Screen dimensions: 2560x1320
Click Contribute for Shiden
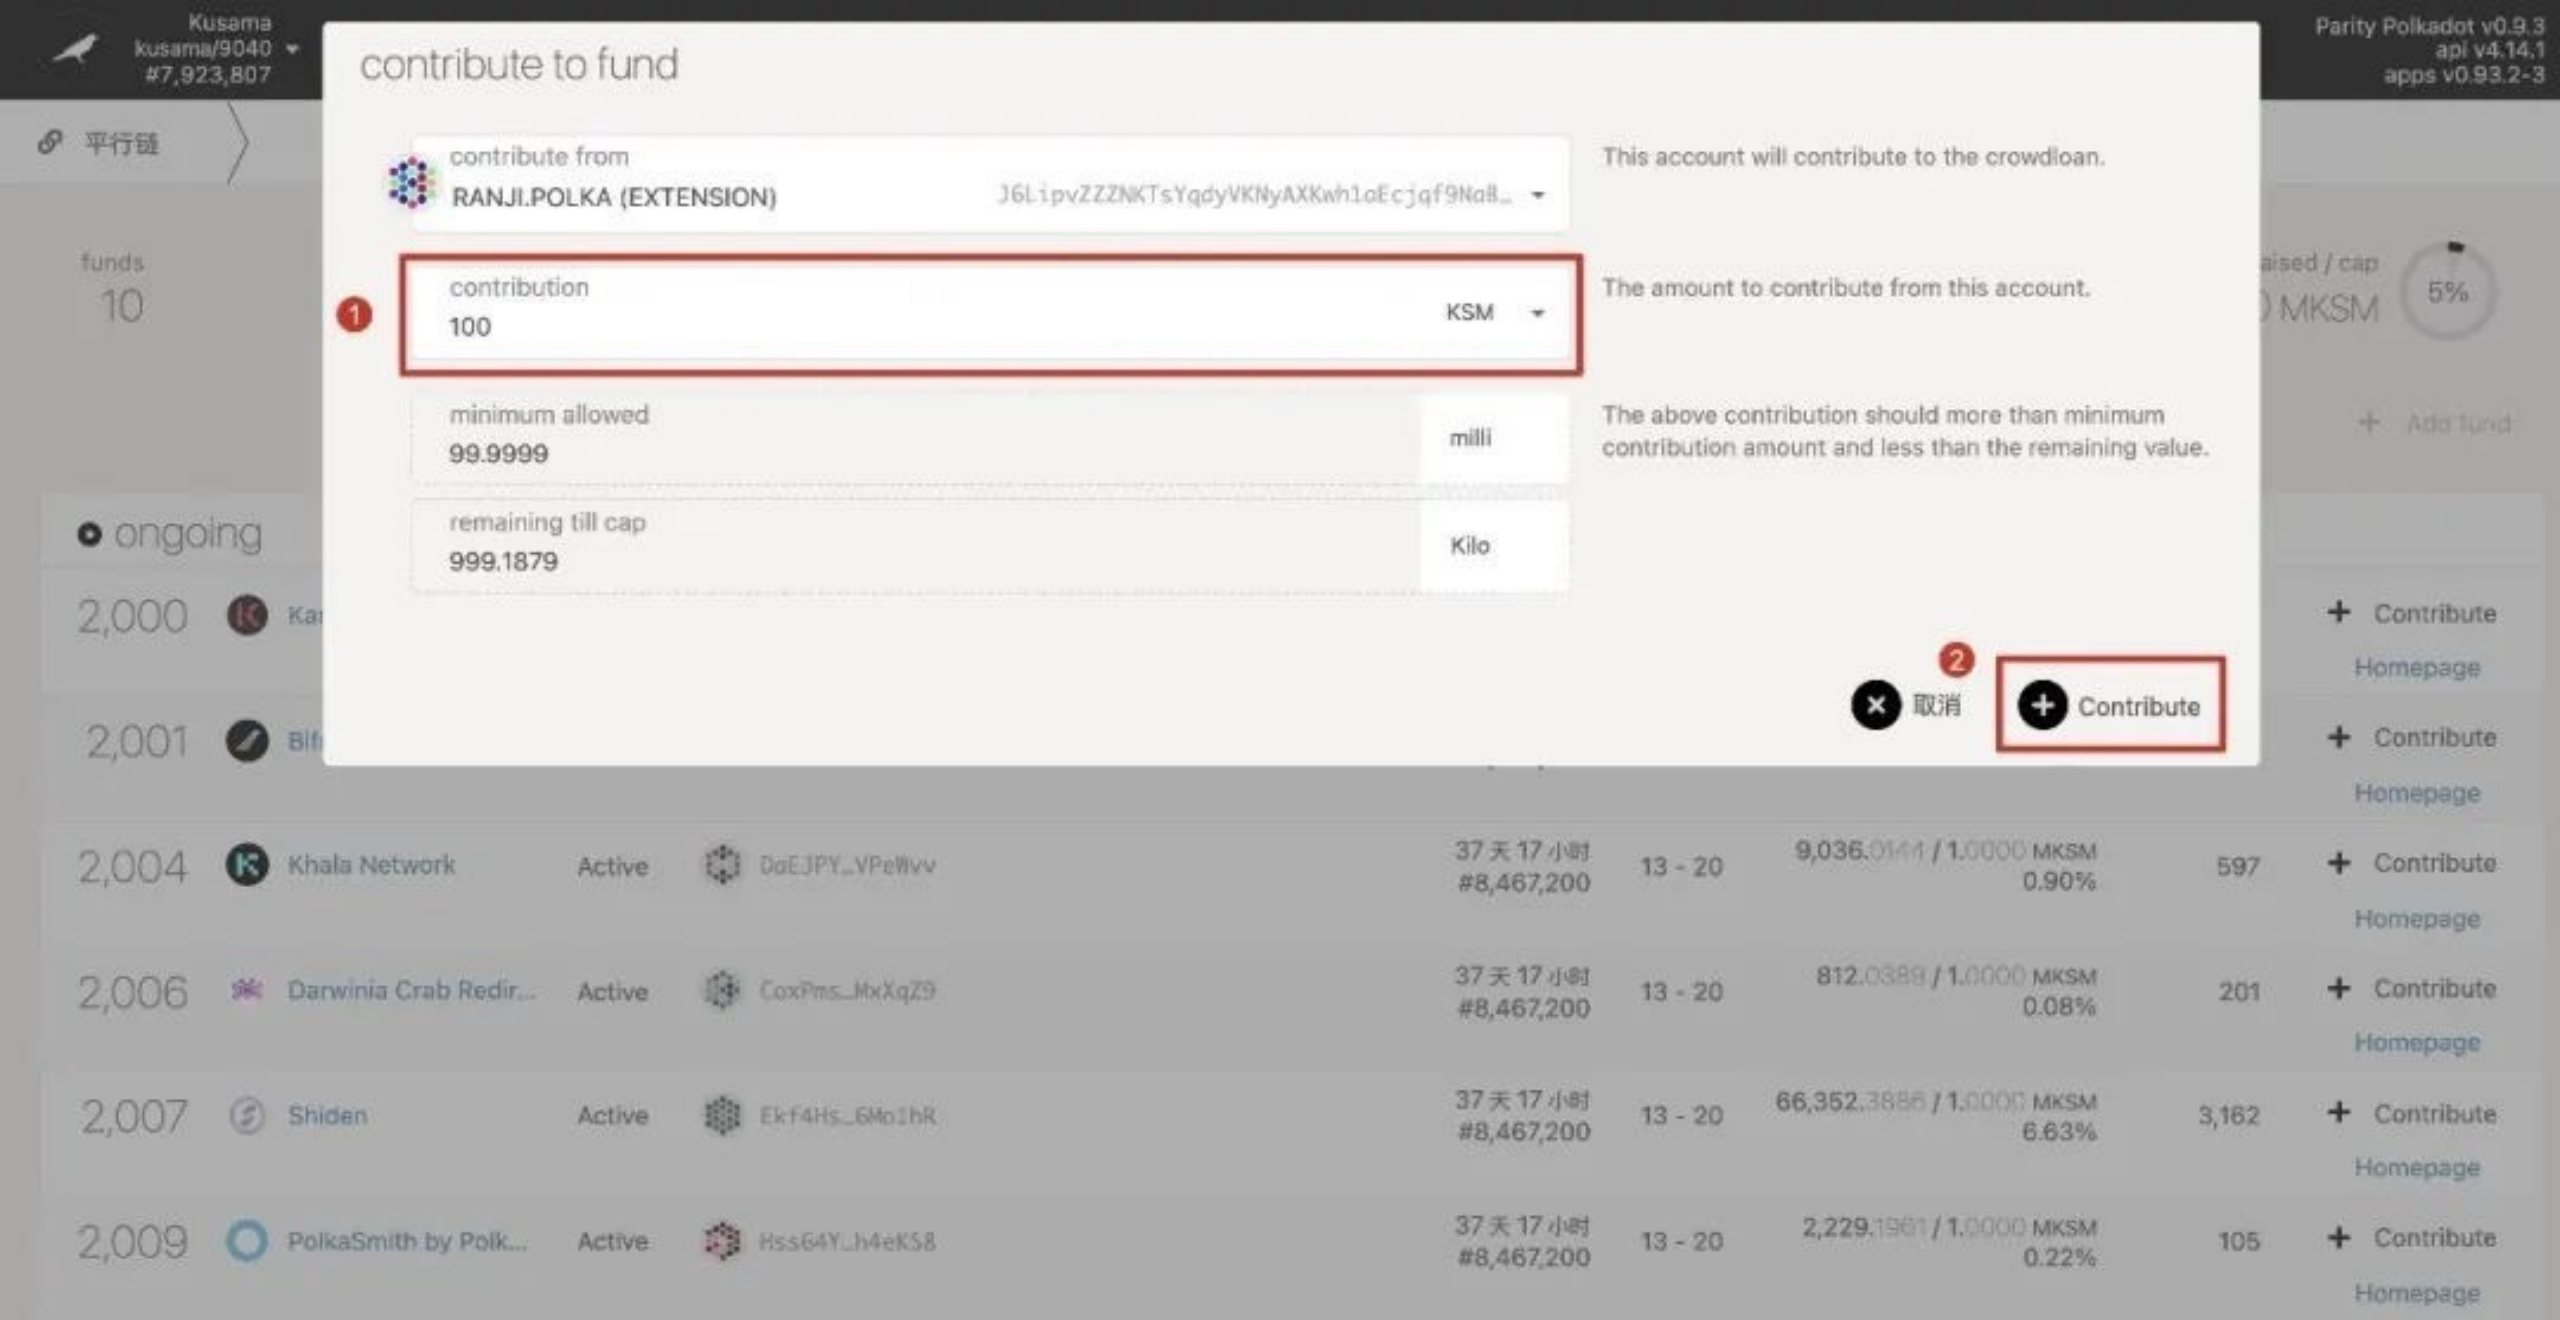[2412, 1113]
